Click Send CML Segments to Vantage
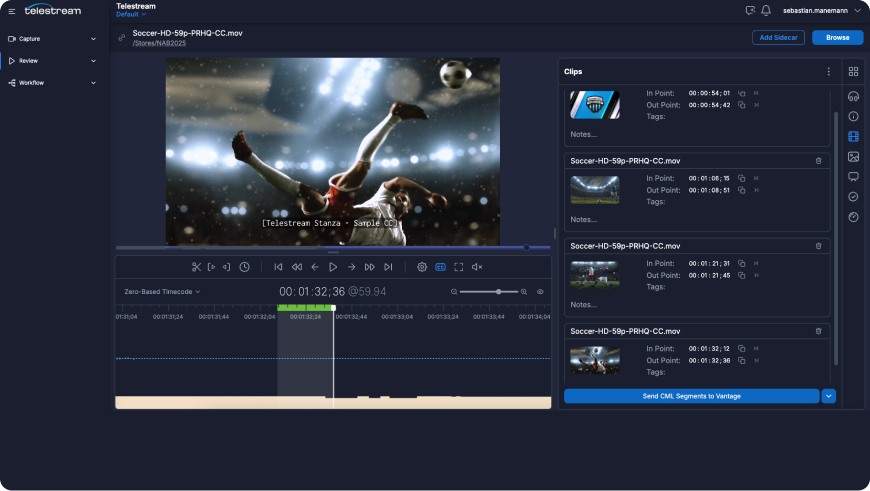Screen dimensions: 870x491 coord(691,396)
